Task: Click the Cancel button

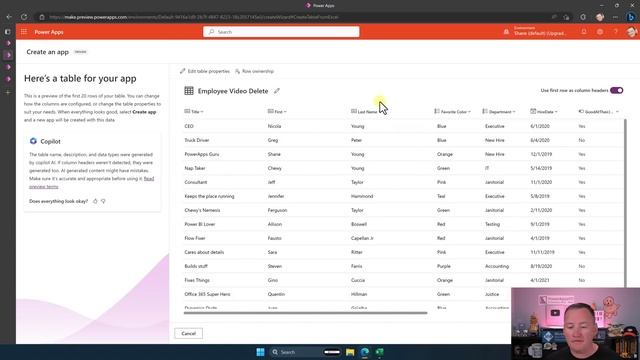Action: (x=188, y=333)
